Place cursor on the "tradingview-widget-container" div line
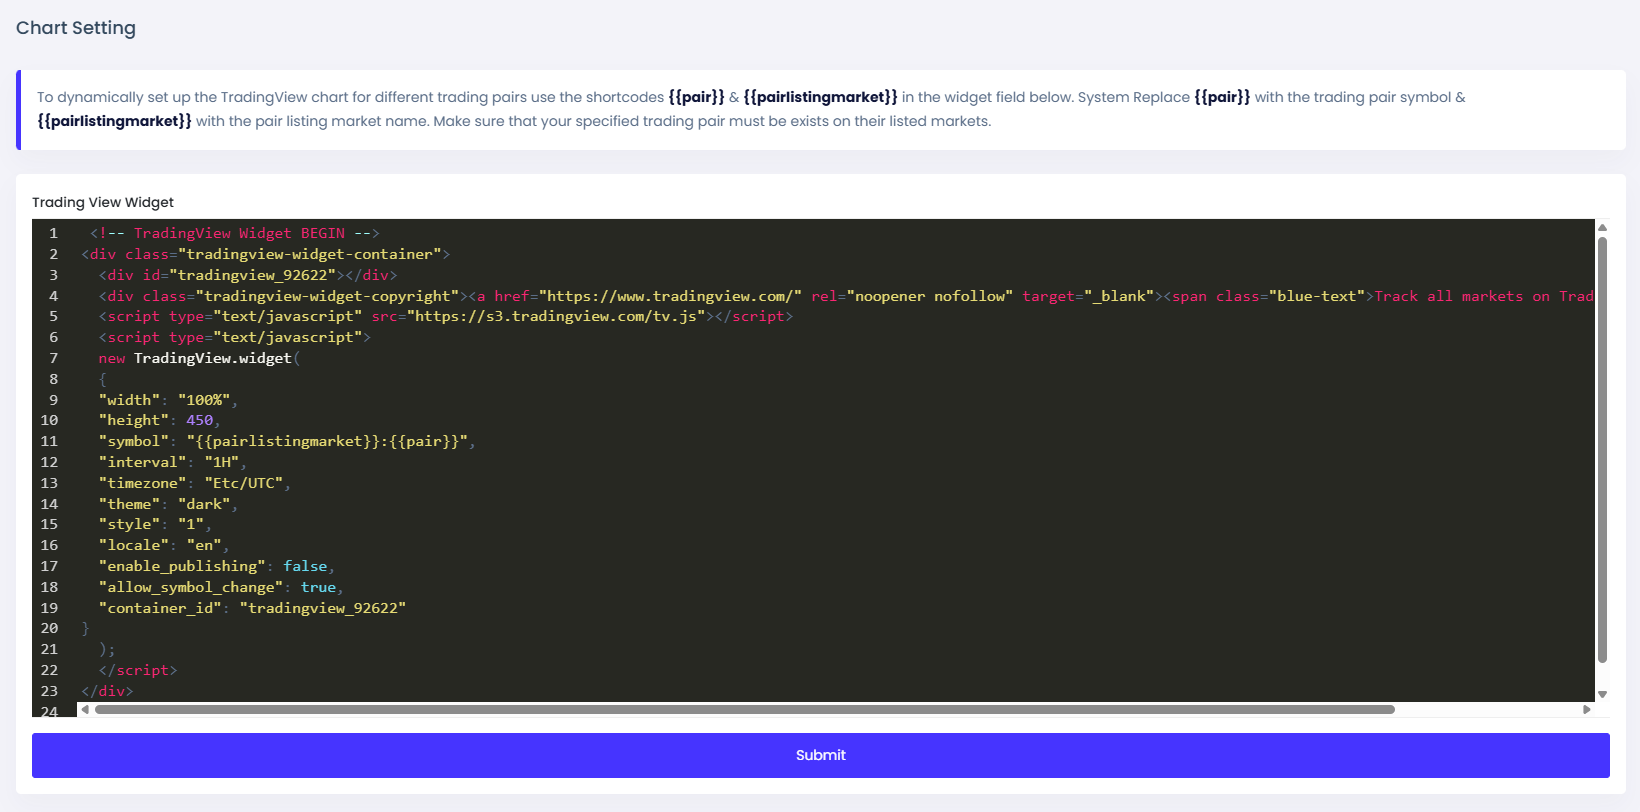Screen dimensions: 1640x812 tap(266, 254)
